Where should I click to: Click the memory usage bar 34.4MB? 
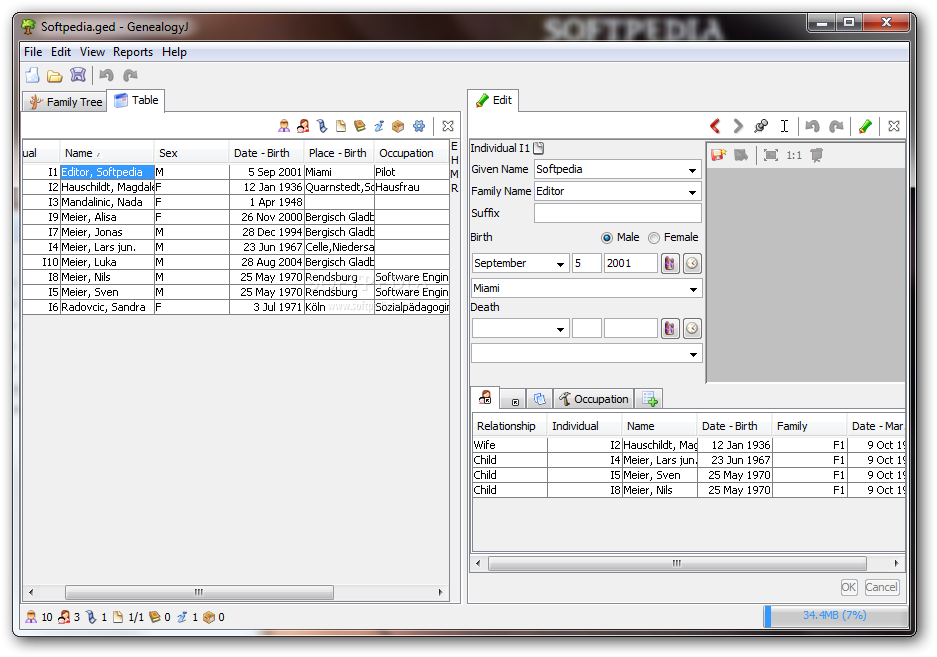pos(835,616)
